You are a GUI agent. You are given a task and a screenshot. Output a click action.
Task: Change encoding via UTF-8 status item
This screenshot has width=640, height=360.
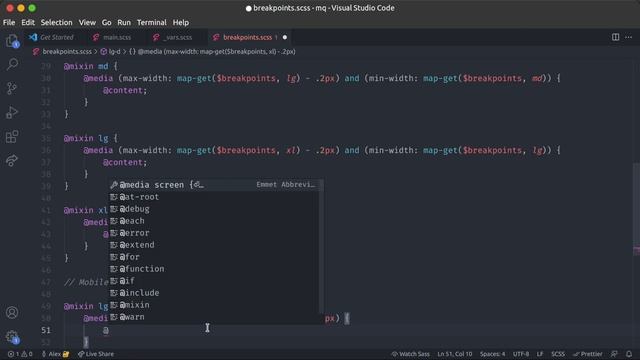[521, 354]
